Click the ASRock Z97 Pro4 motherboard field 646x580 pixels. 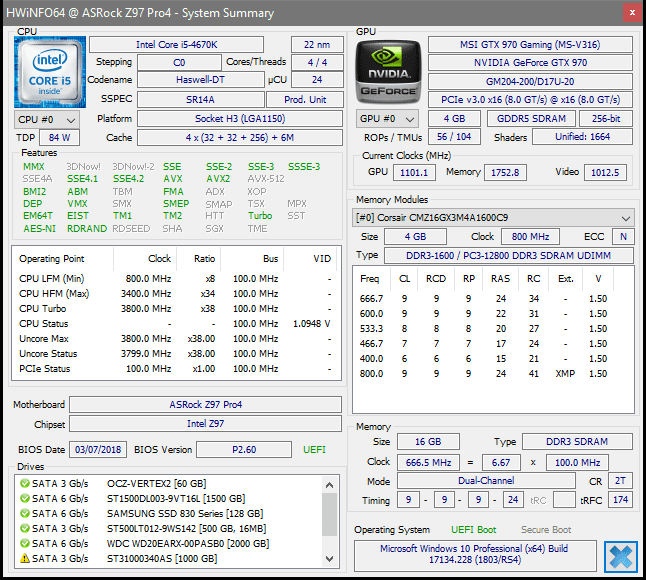pos(206,405)
